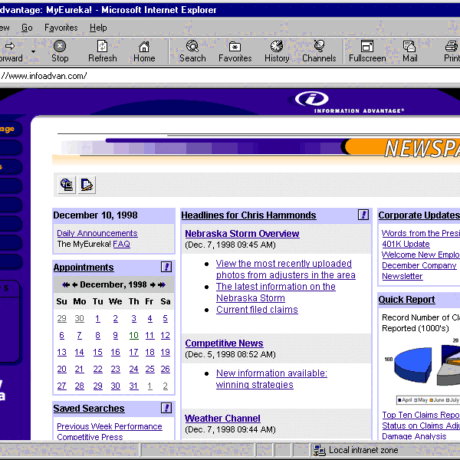Open the Go menu
The height and width of the screenshot is (460, 460).
(x=27, y=28)
